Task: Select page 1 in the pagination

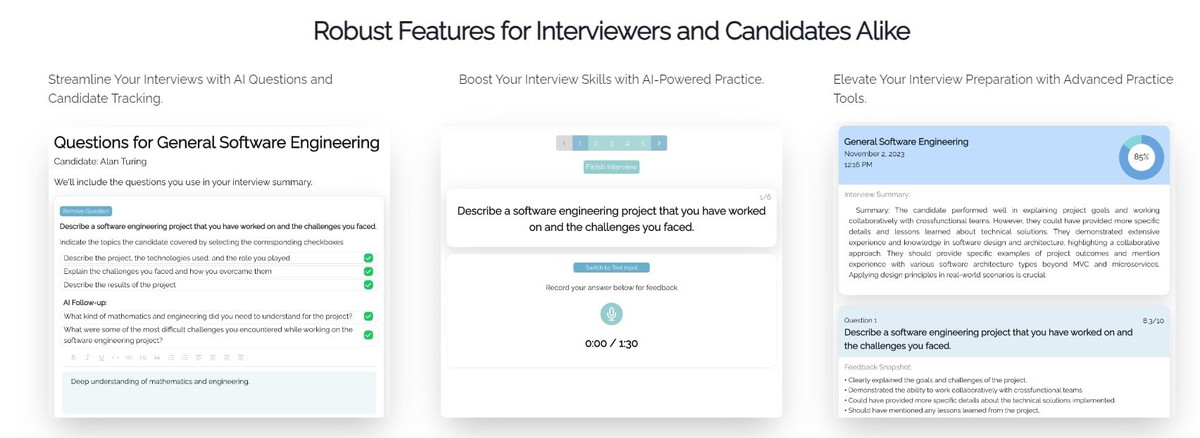Action: click(581, 143)
